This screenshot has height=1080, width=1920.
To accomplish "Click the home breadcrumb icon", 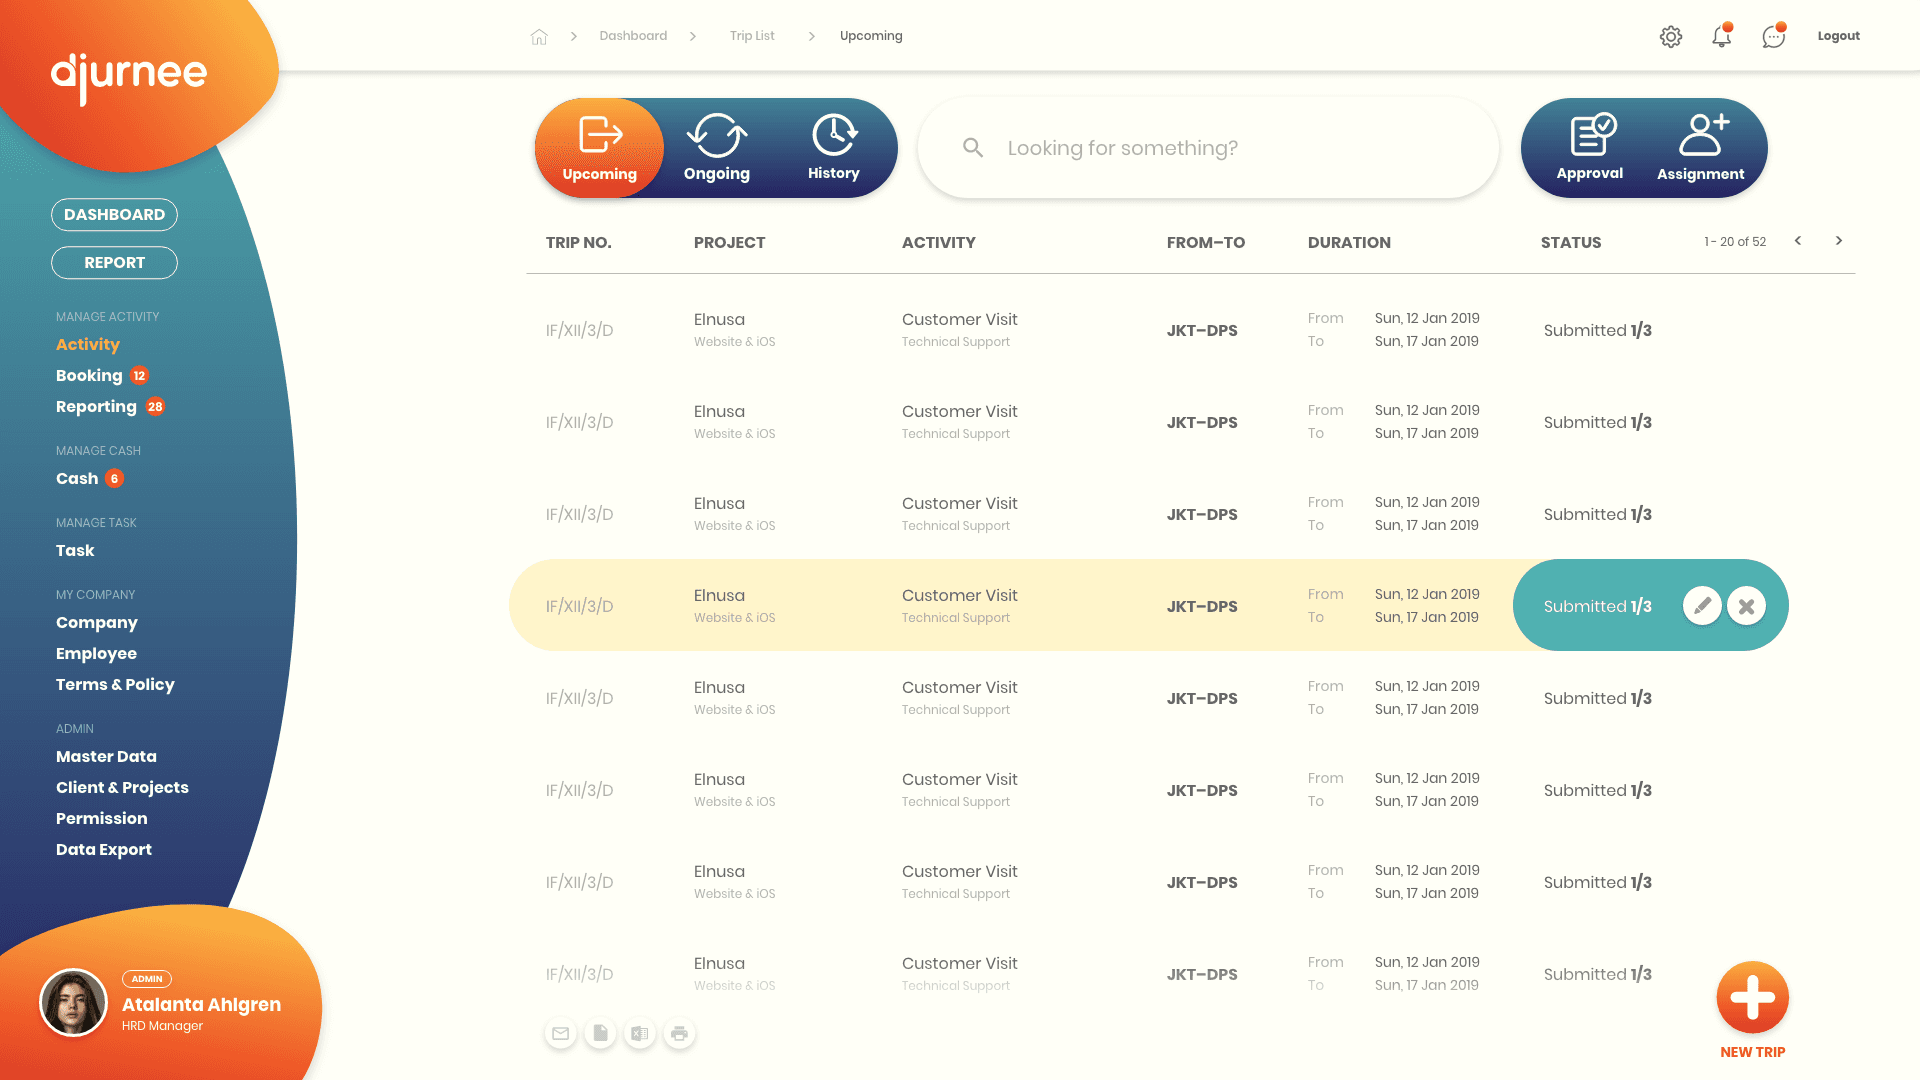I will tap(539, 37).
